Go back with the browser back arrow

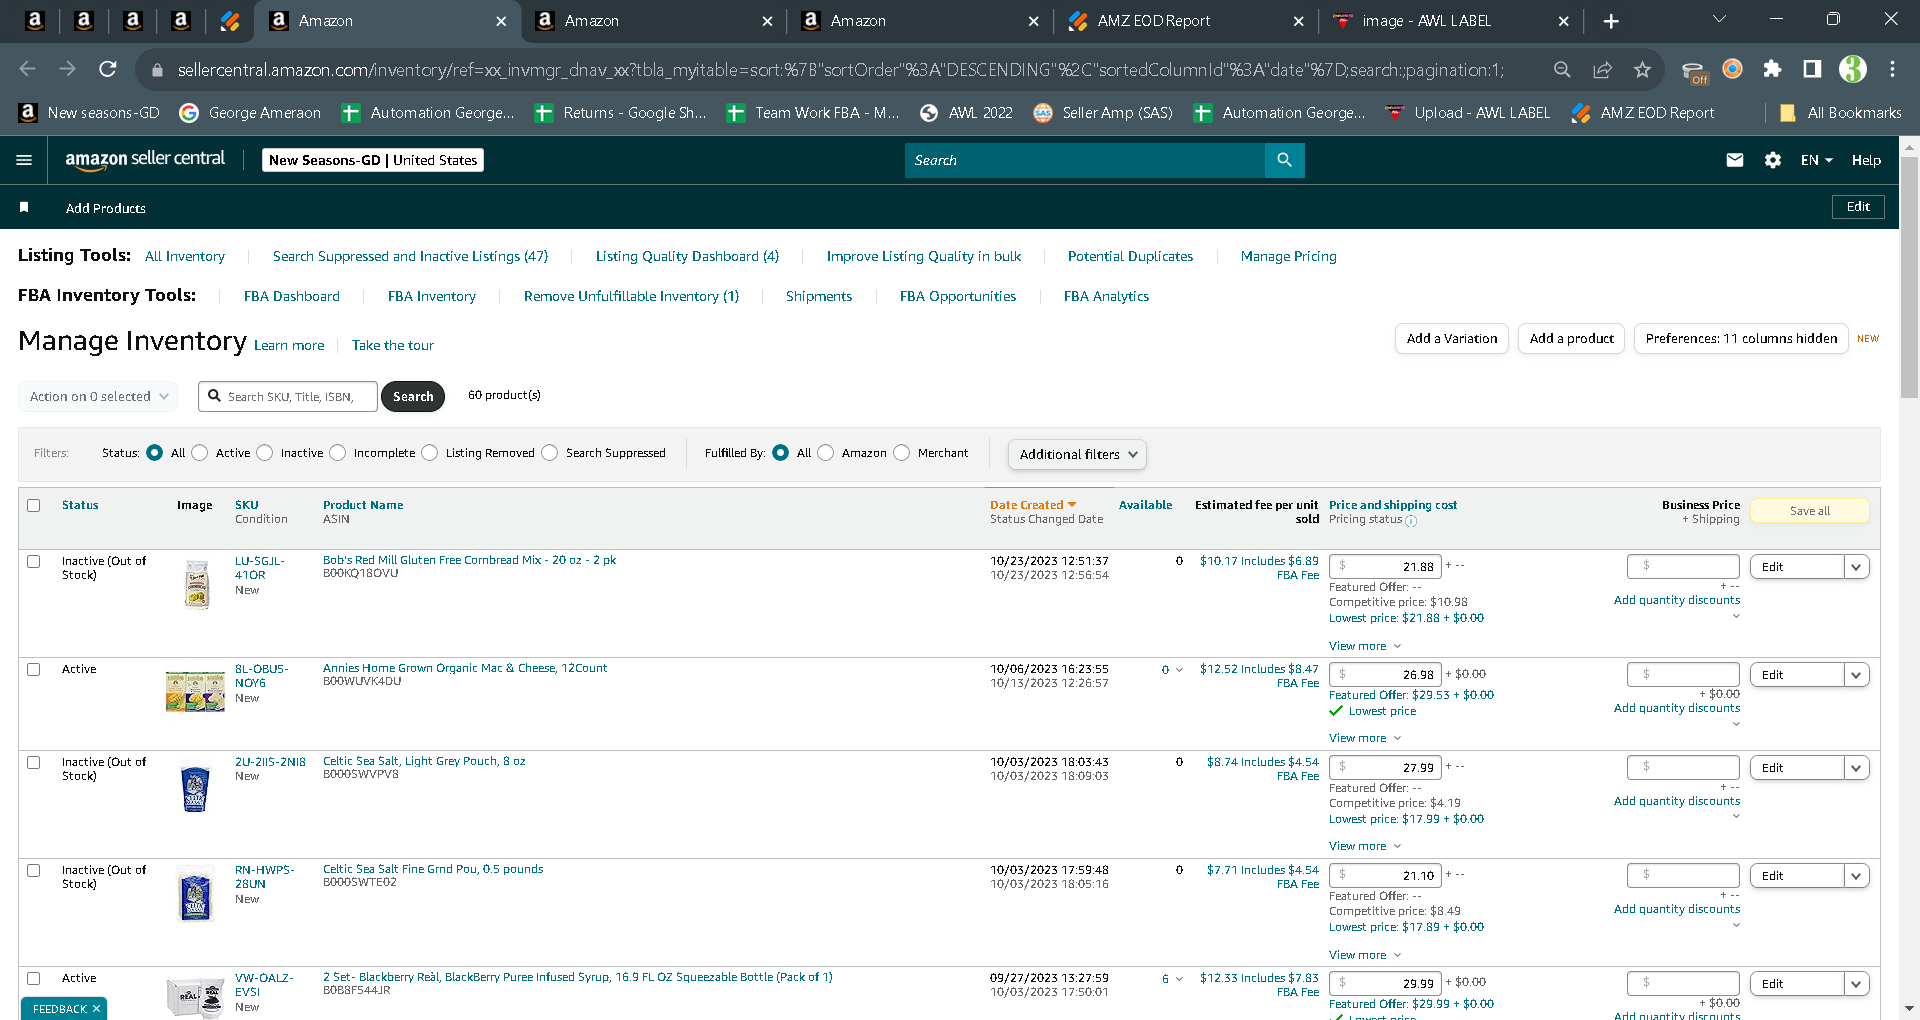[28, 69]
